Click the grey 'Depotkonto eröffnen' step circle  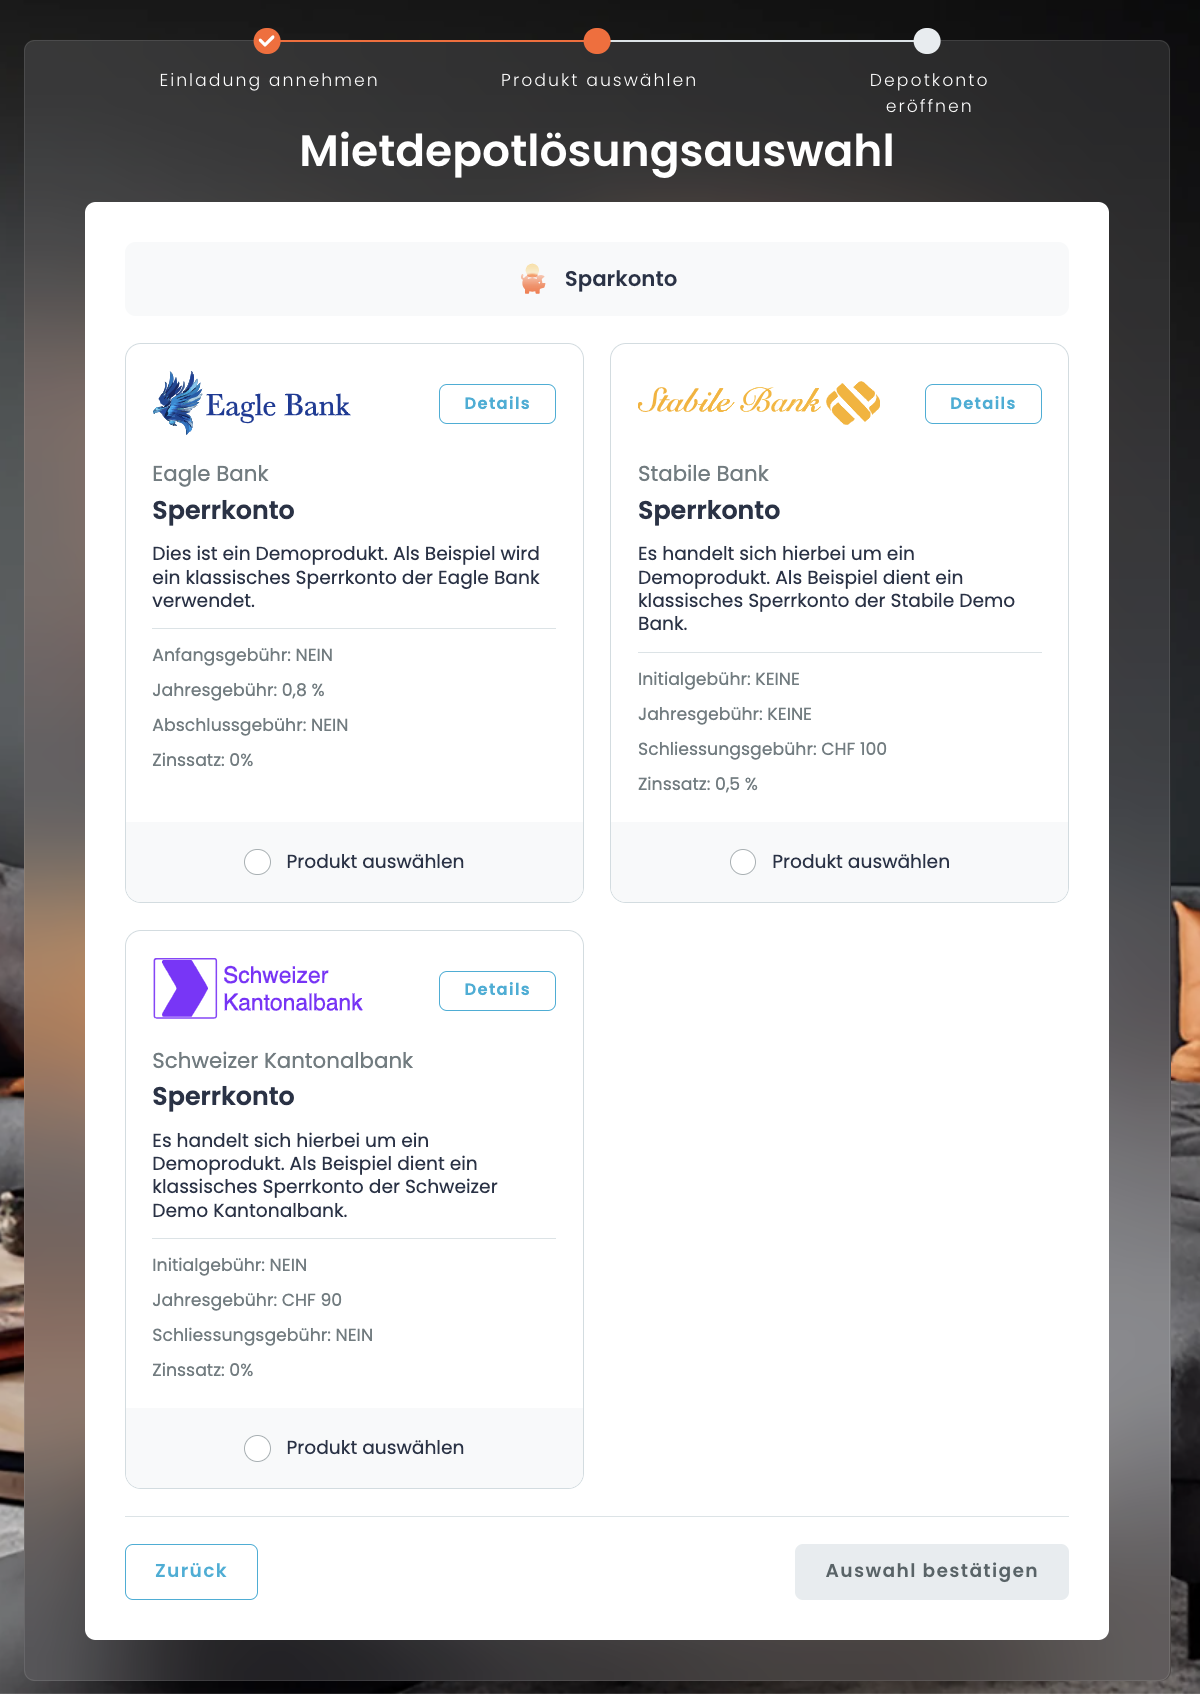point(927,41)
